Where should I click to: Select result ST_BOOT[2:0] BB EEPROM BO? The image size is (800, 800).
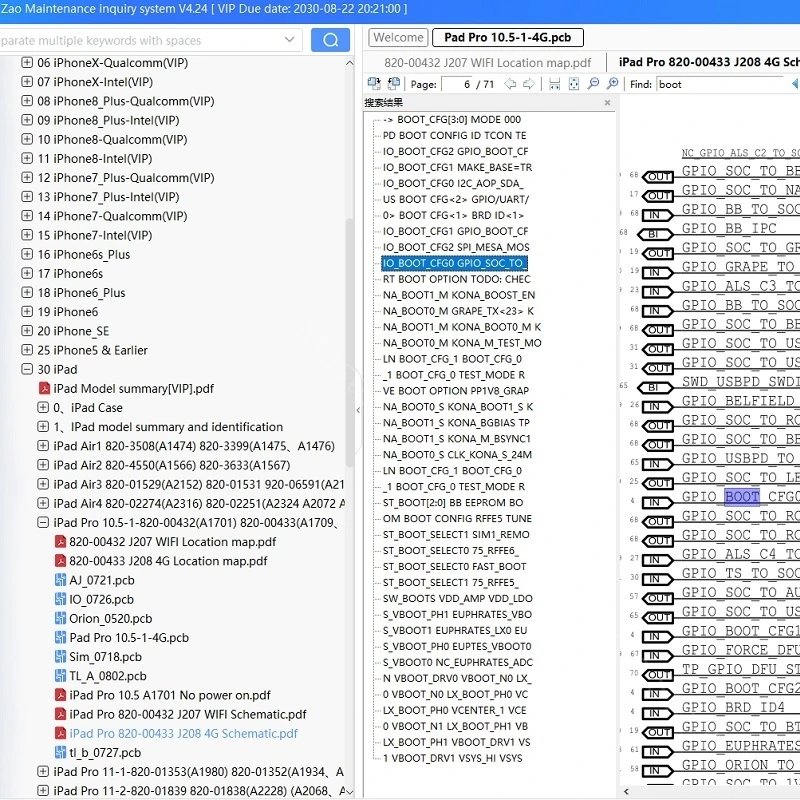click(x=453, y=503)
